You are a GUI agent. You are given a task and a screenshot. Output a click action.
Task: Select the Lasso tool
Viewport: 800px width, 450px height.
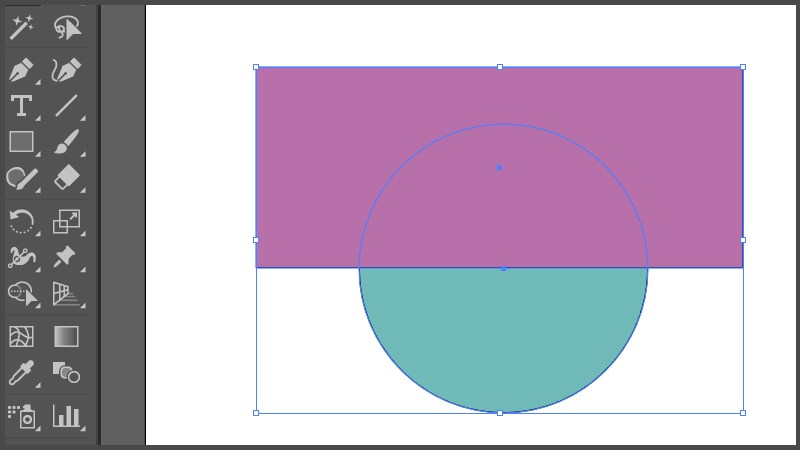(x=67, y=27)
